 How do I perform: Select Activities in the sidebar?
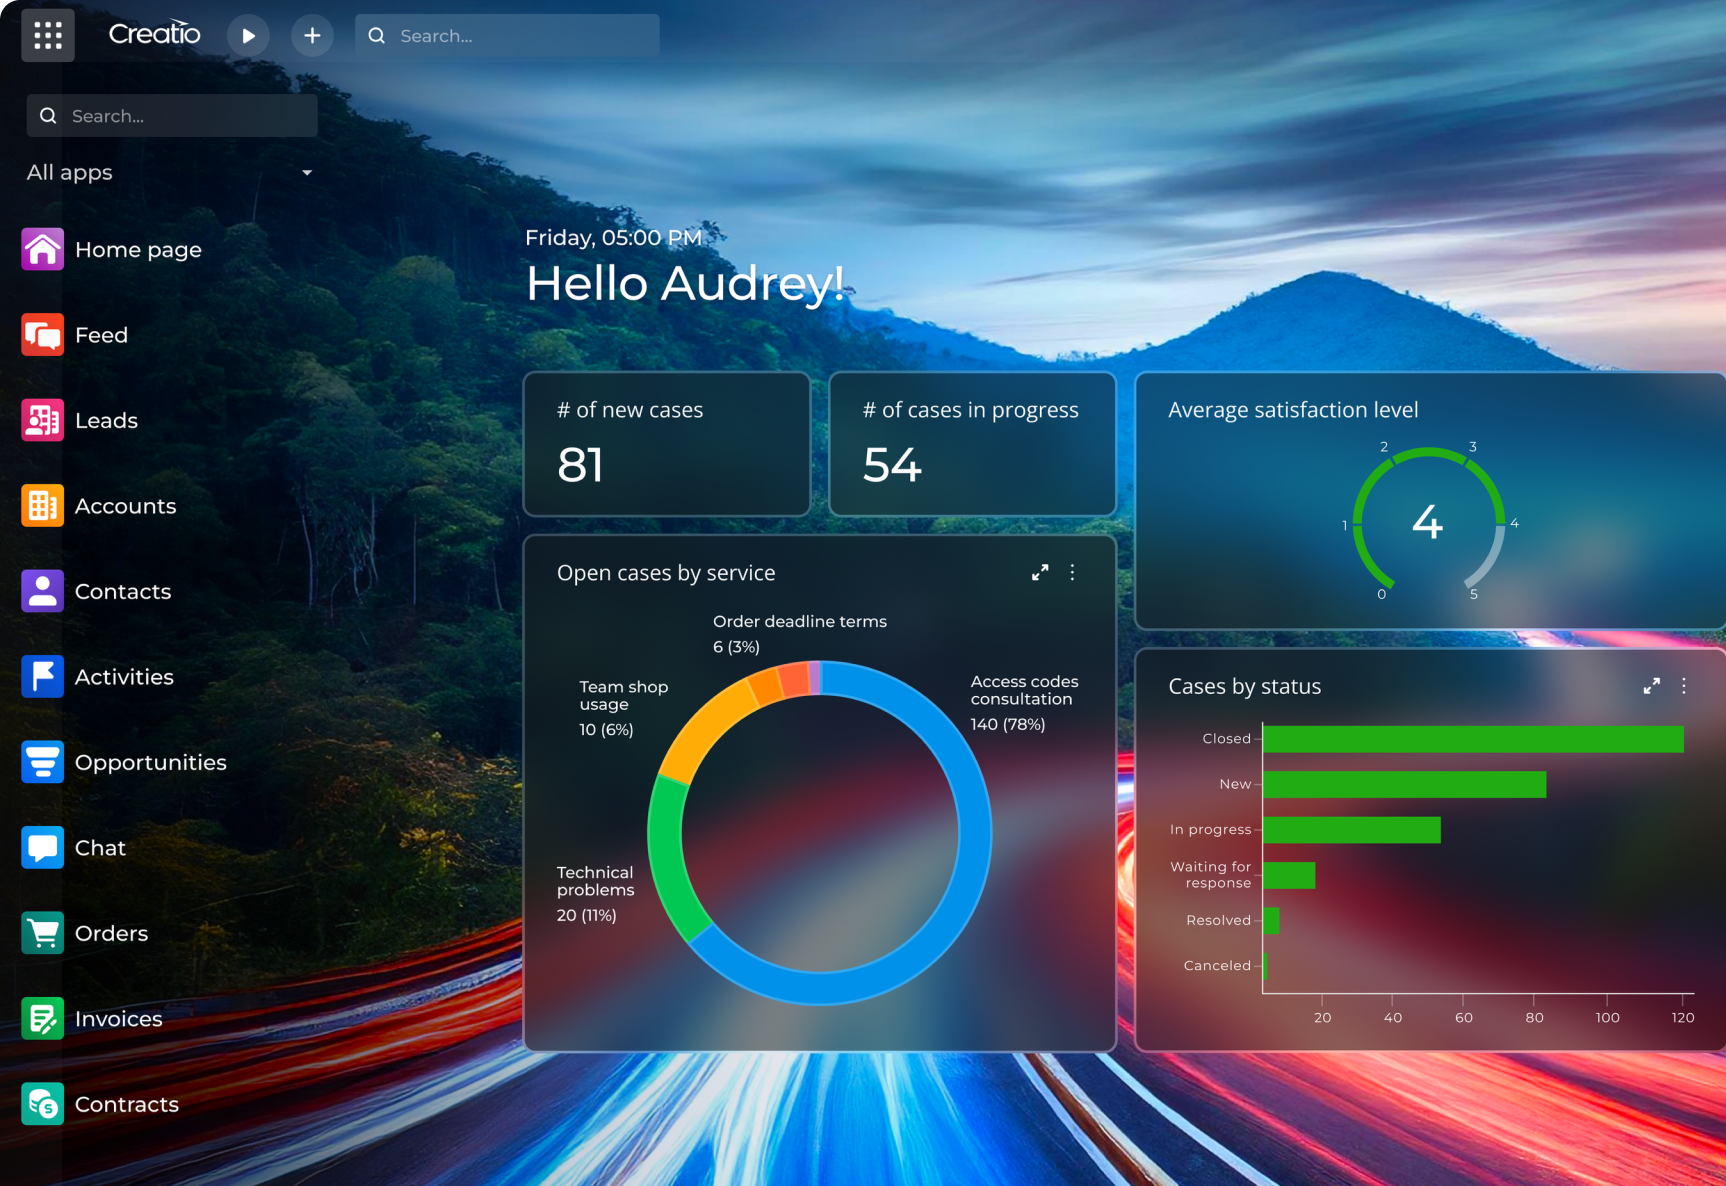pyautogui.click(x=124, y=677)
